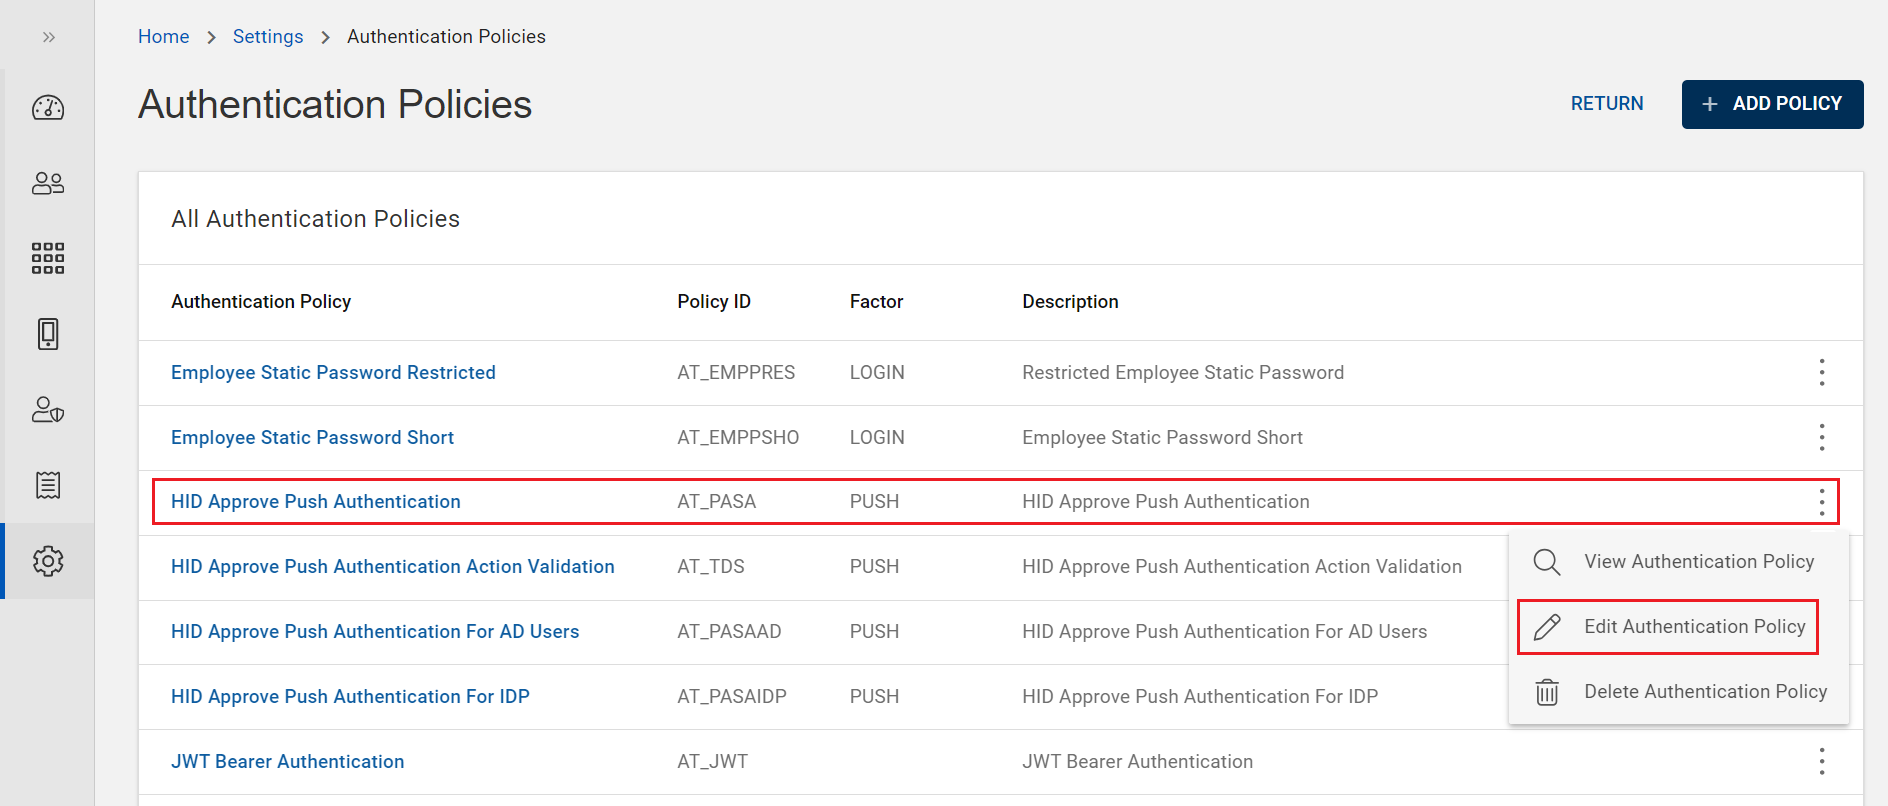
Task: Select Delete Authentication Policy menu option
Action: (x=1704, y=692)
